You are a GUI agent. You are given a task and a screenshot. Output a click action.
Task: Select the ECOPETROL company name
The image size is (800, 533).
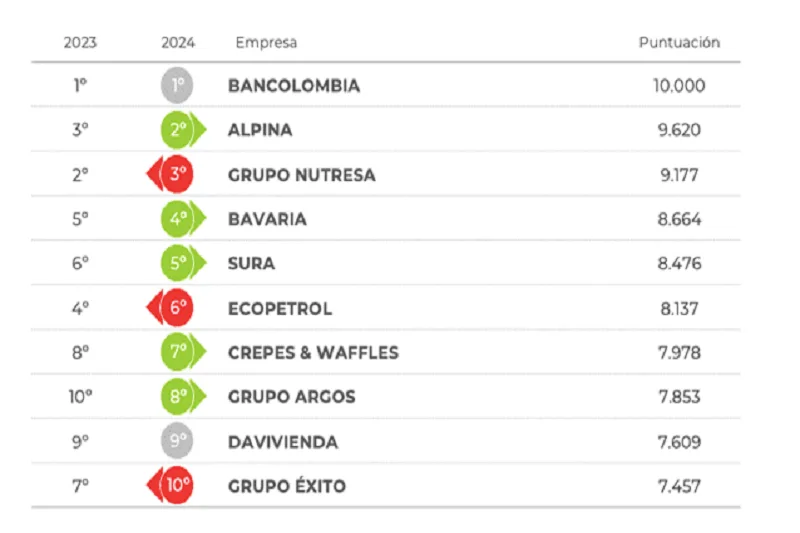click(x=280, y=308)
